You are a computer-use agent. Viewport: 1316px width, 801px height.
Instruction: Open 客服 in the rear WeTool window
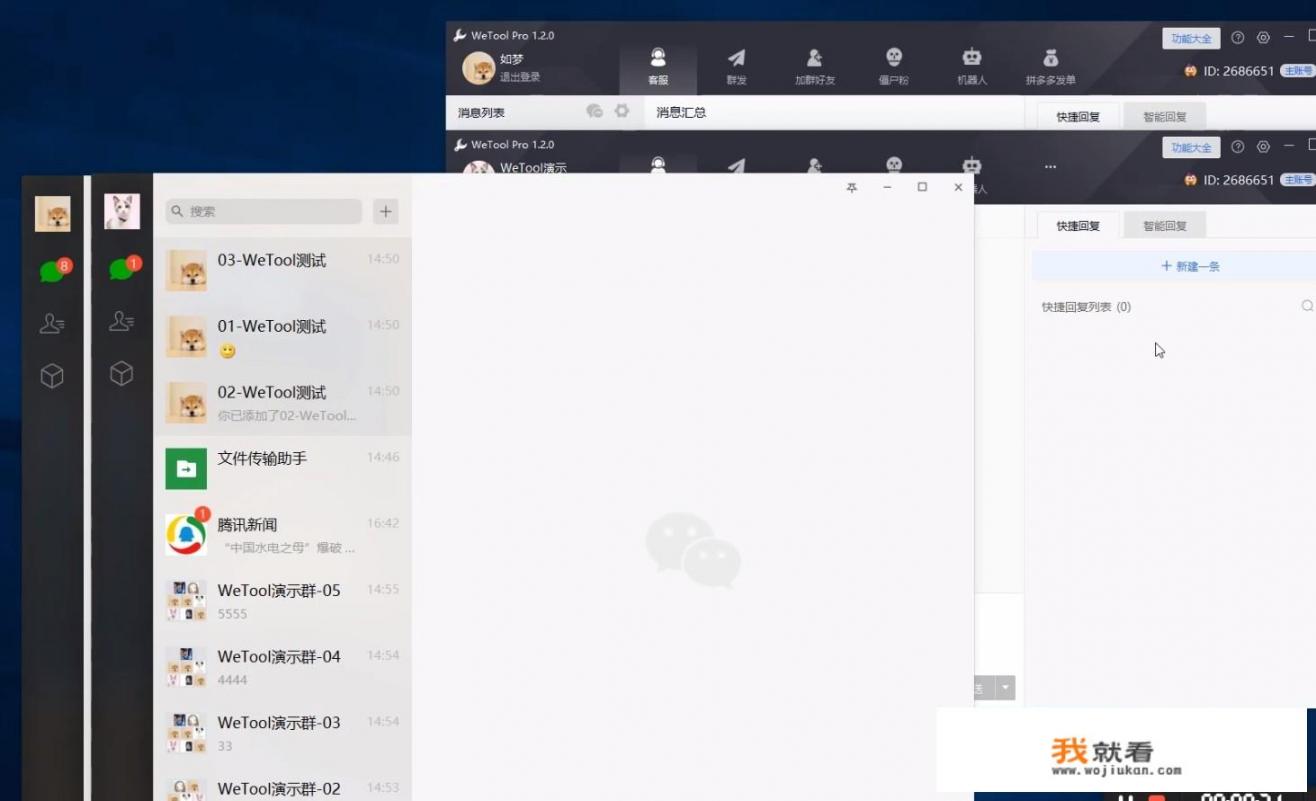658,66
